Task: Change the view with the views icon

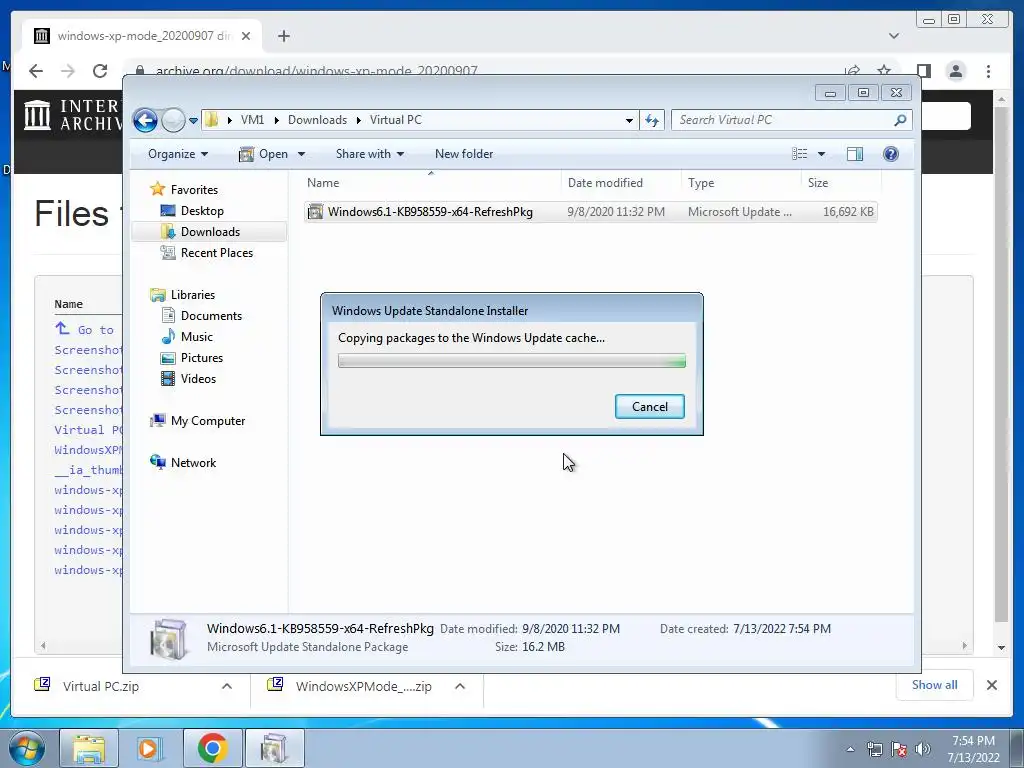Action: tap(799, 154)
